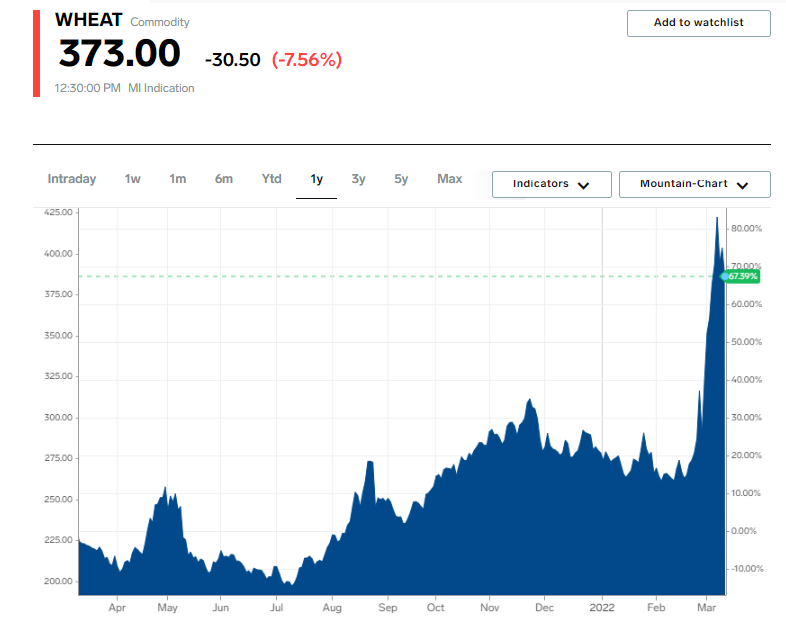This screenshot has width=786, height=626.
Task: Click the -30.50 change value
Action: click(x=233, y=60)
